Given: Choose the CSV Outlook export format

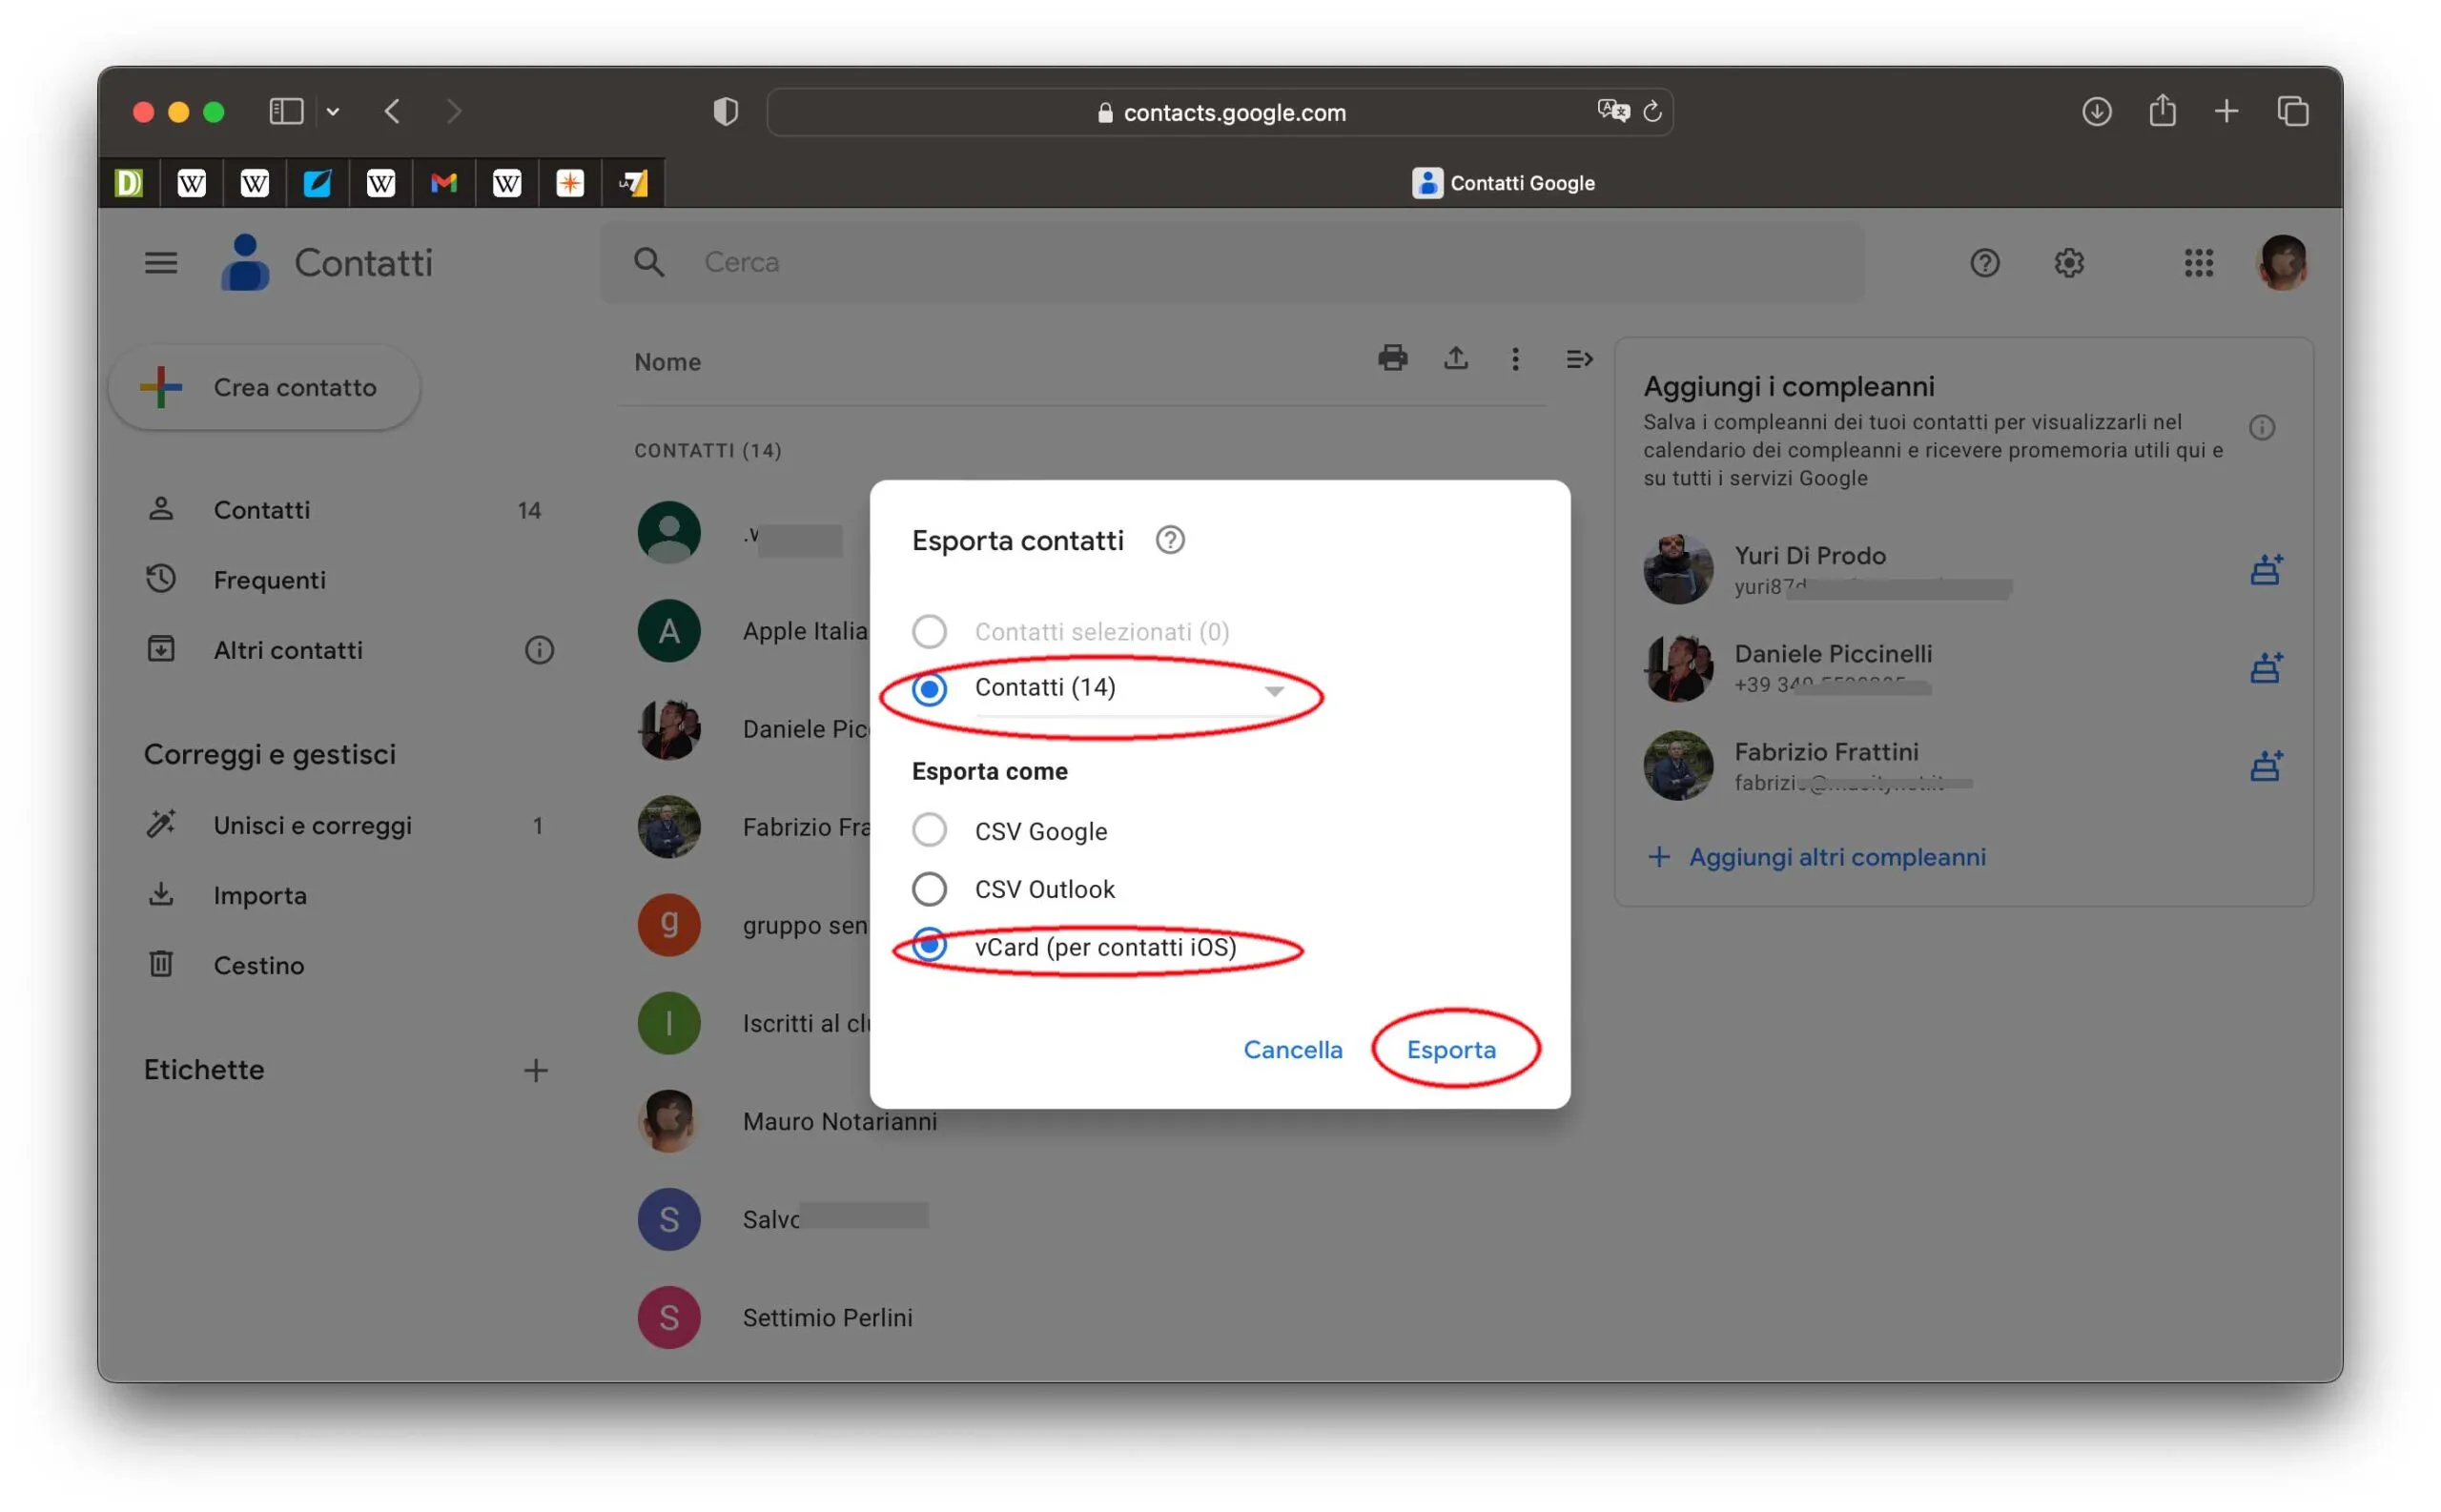Looking at the screenshot, I should click(x=928, y=888).
